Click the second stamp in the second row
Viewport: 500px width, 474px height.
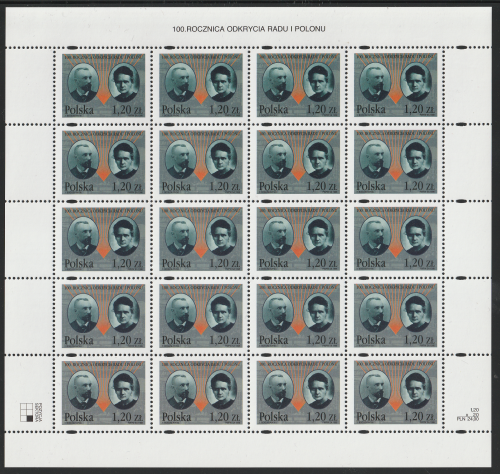point(201,162)
